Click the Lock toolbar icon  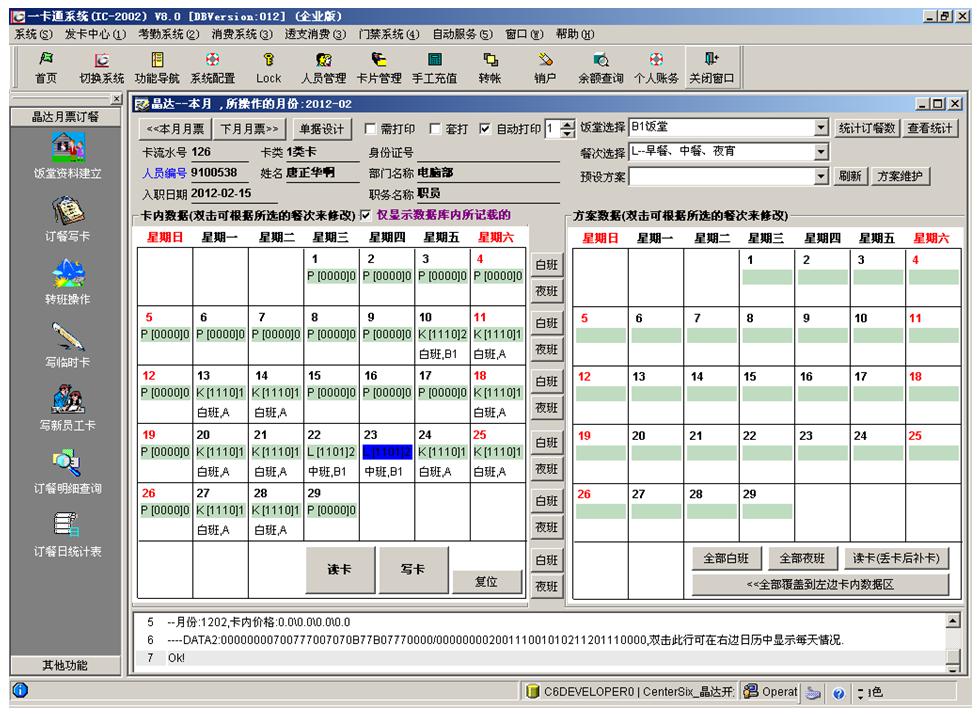point(268,66)
